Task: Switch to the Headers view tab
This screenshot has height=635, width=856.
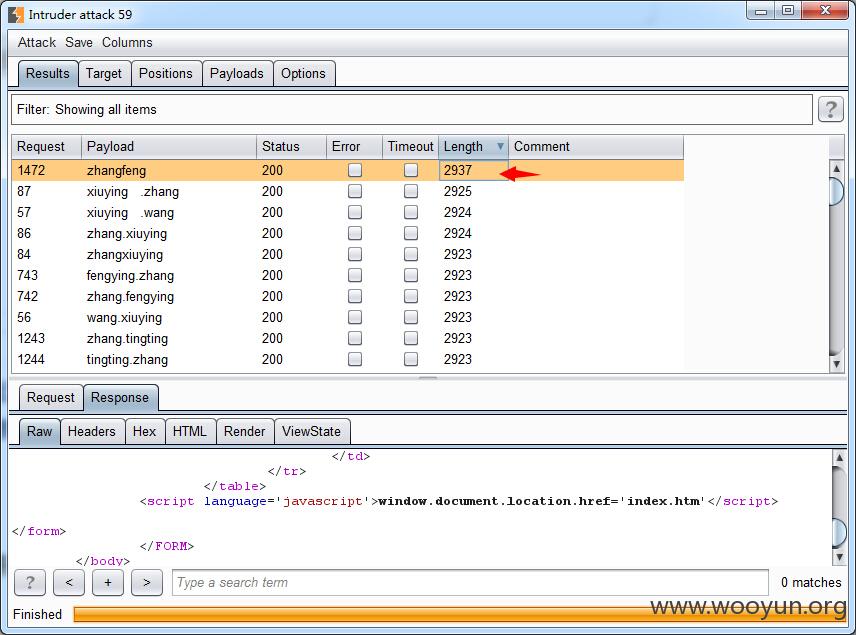Action: click(92, 432)
